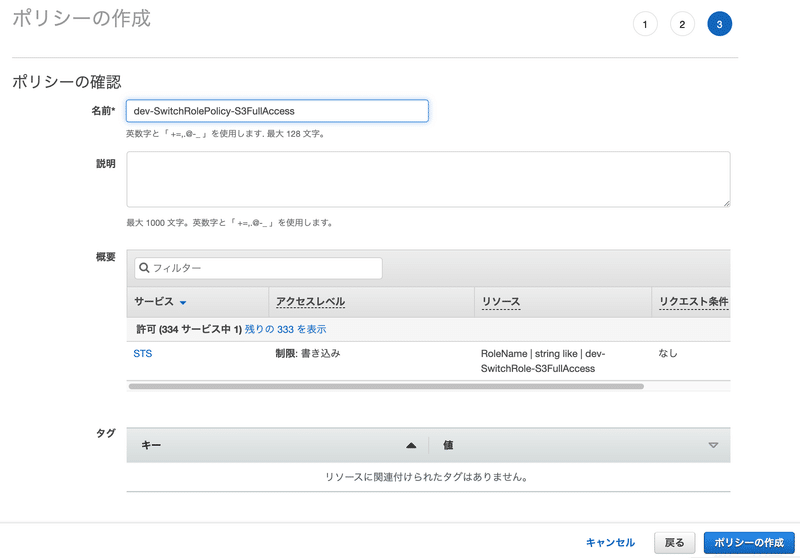Viewport: 800px width, 558px height.
Task: Click the no tags associated message
Action: click(428, 477)
